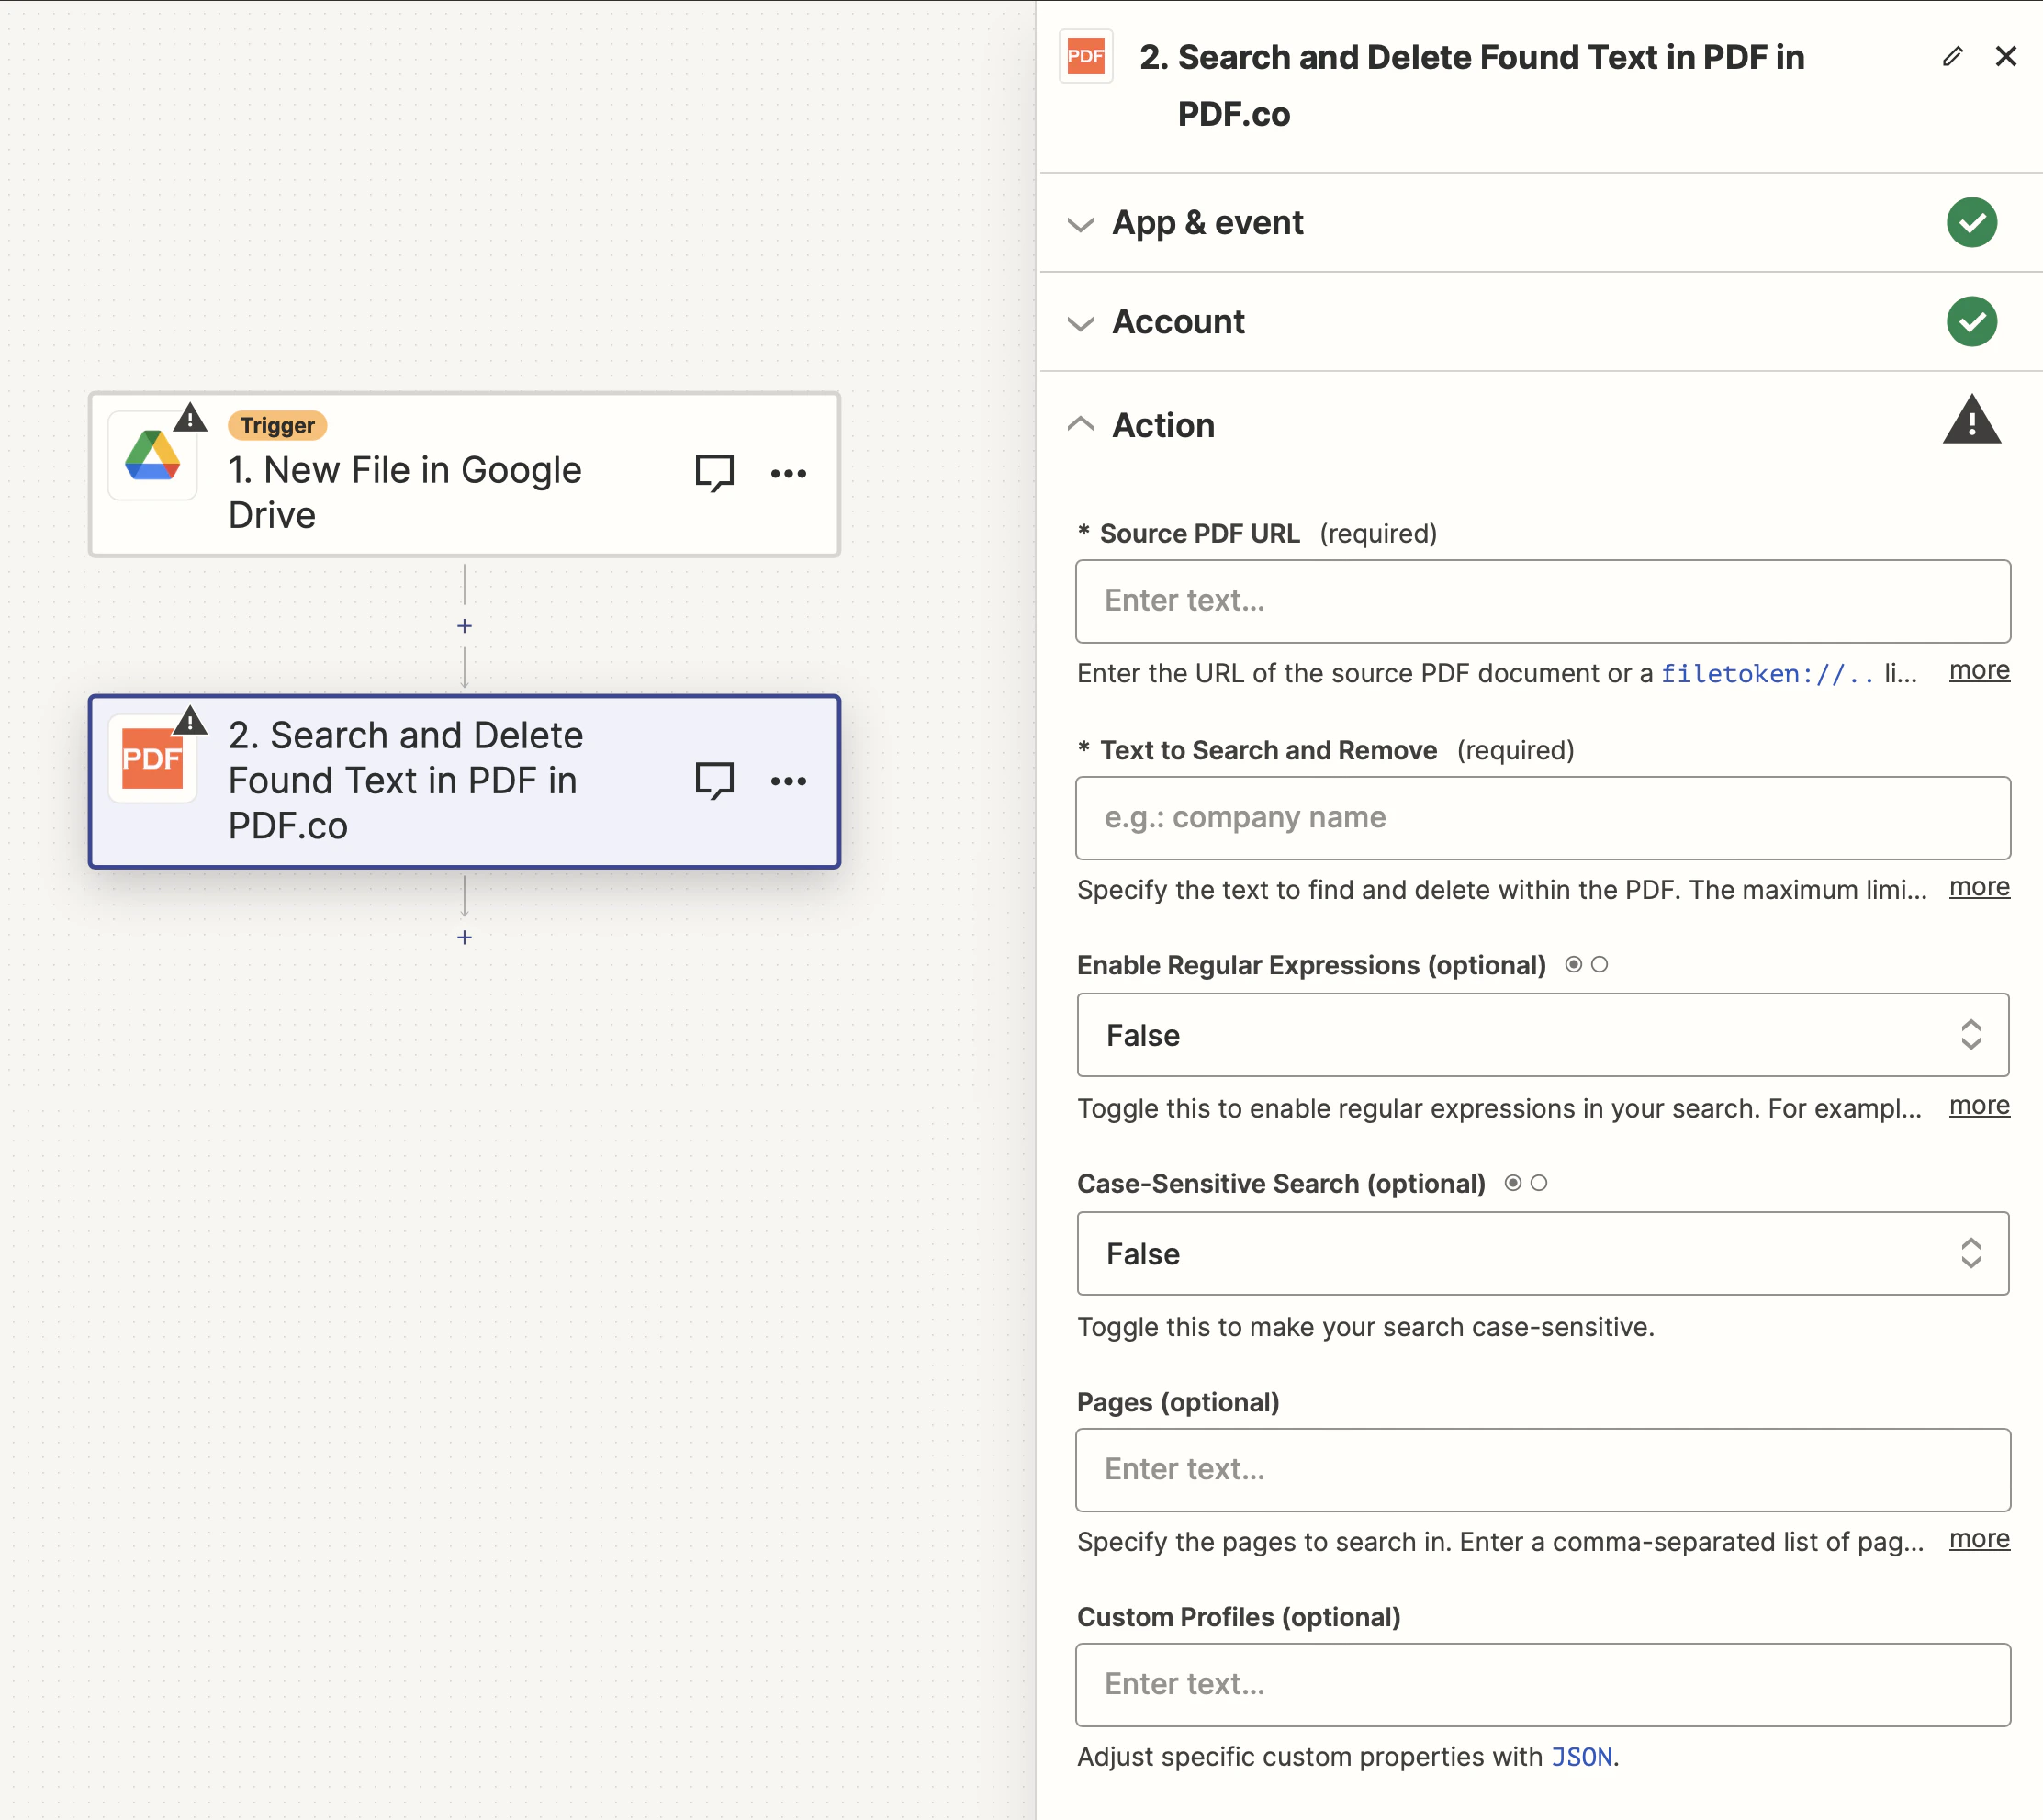This screenshot has height=1820, width=2043.
Task: Open comment icon on Google Drive trigger
Action: [x=714, y=473]
